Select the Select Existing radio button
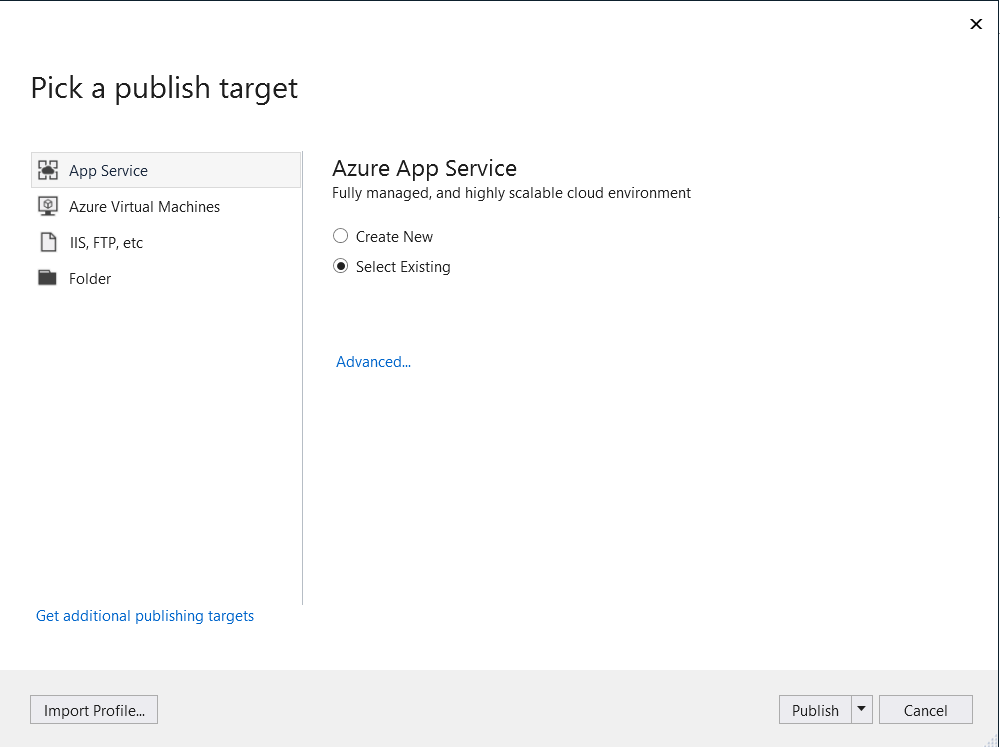This screenshot has width=1000, height=747. (x=340, y=266)
